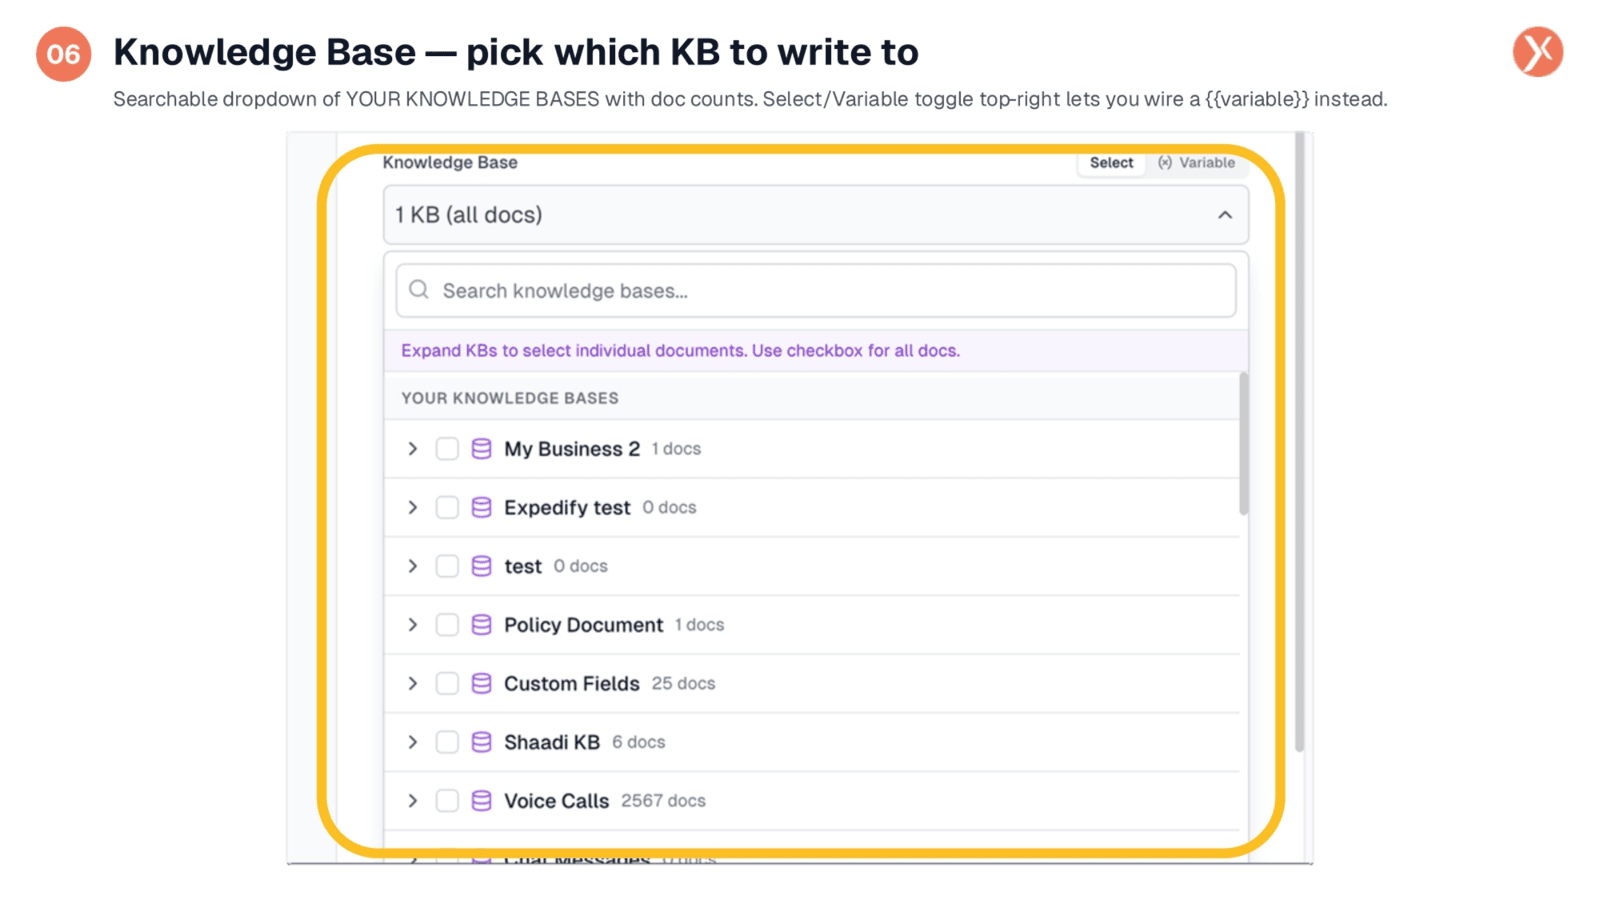The image size is (1600, 900).
Task: Select the My Business 2 name text
Action: 572,449
